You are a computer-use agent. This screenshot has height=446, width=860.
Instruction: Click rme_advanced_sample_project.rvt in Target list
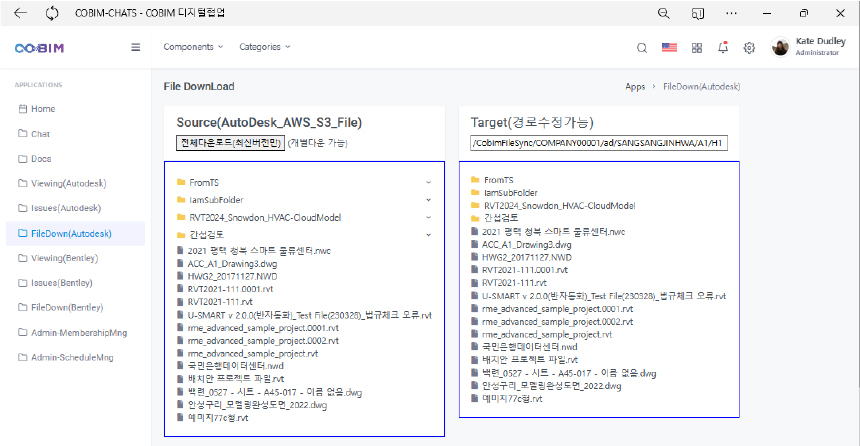[547, 335]
